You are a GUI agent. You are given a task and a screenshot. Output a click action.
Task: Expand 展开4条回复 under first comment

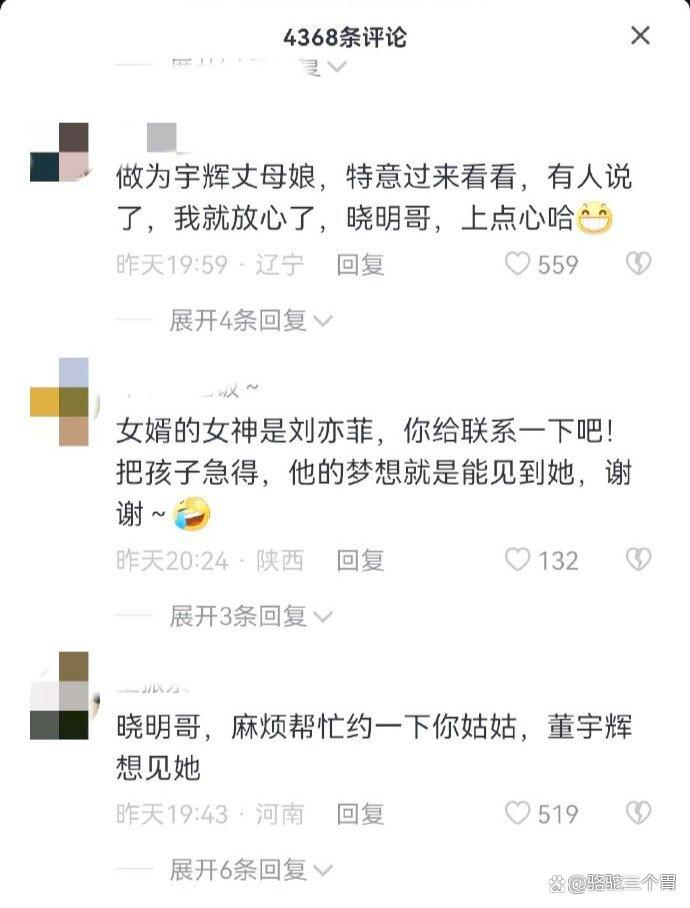[x=251, y=320]
